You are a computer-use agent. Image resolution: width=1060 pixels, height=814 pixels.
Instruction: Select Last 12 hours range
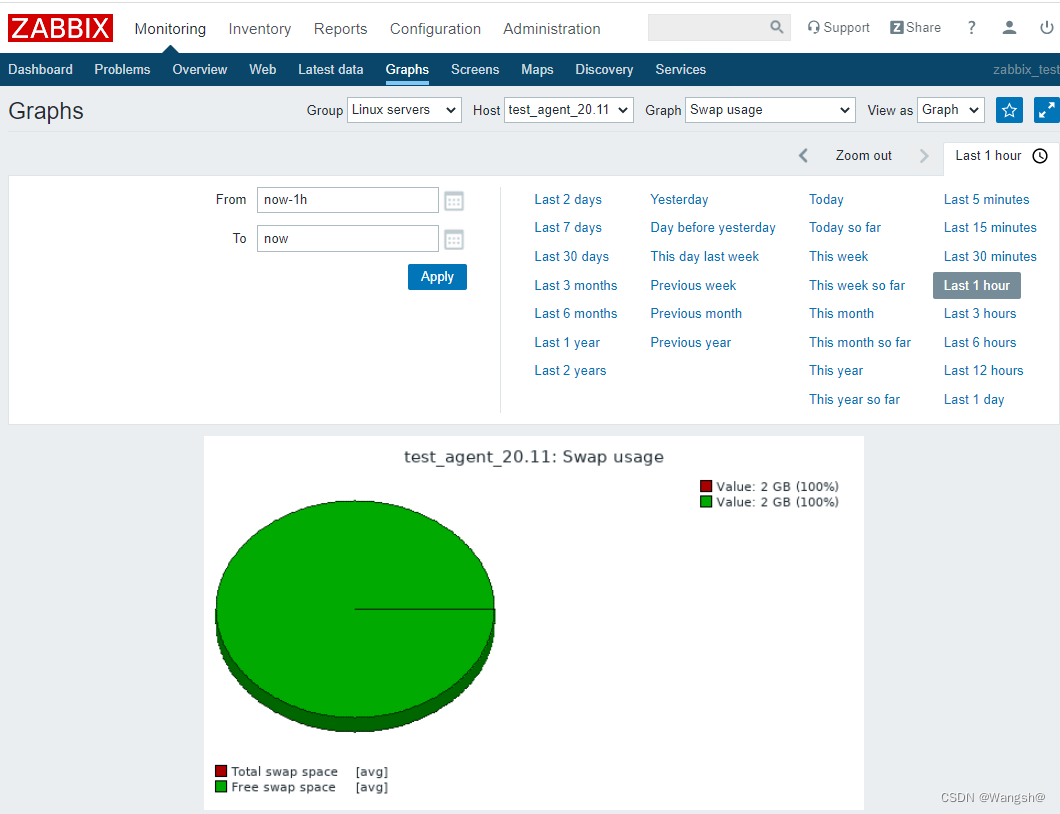click(x=983, y=370)
